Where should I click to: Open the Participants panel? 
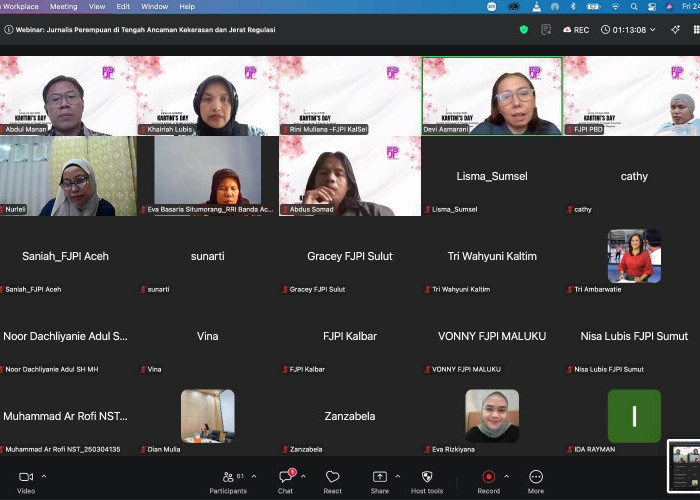[x=228, y=482]
